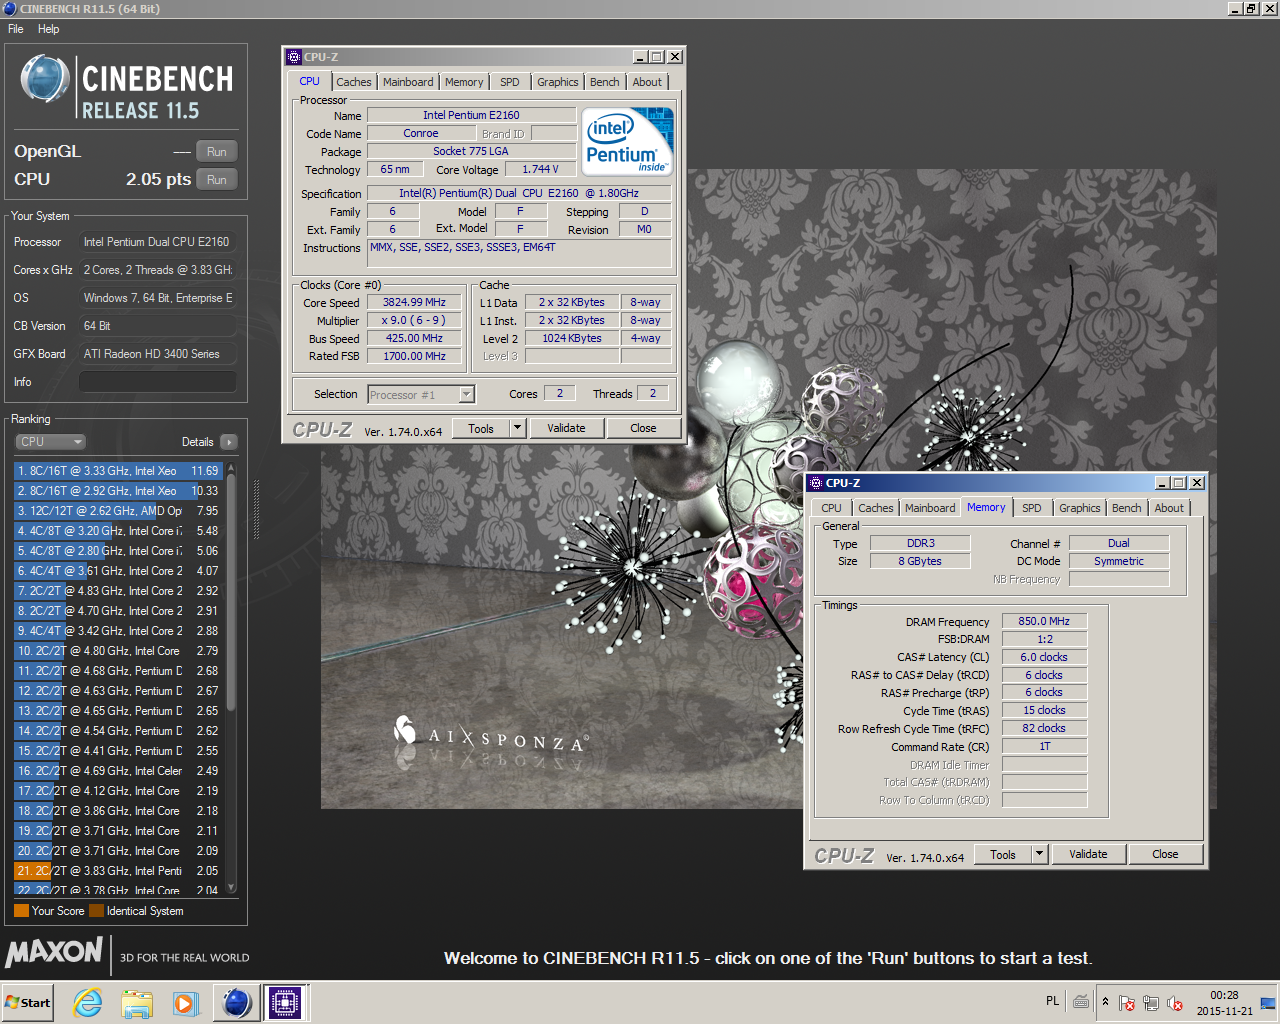The width and height of the screenshot is (1280, 1024).
Task: Select highlighted ranking entry 21 scoring 2.05
Action: pos(118,871)
